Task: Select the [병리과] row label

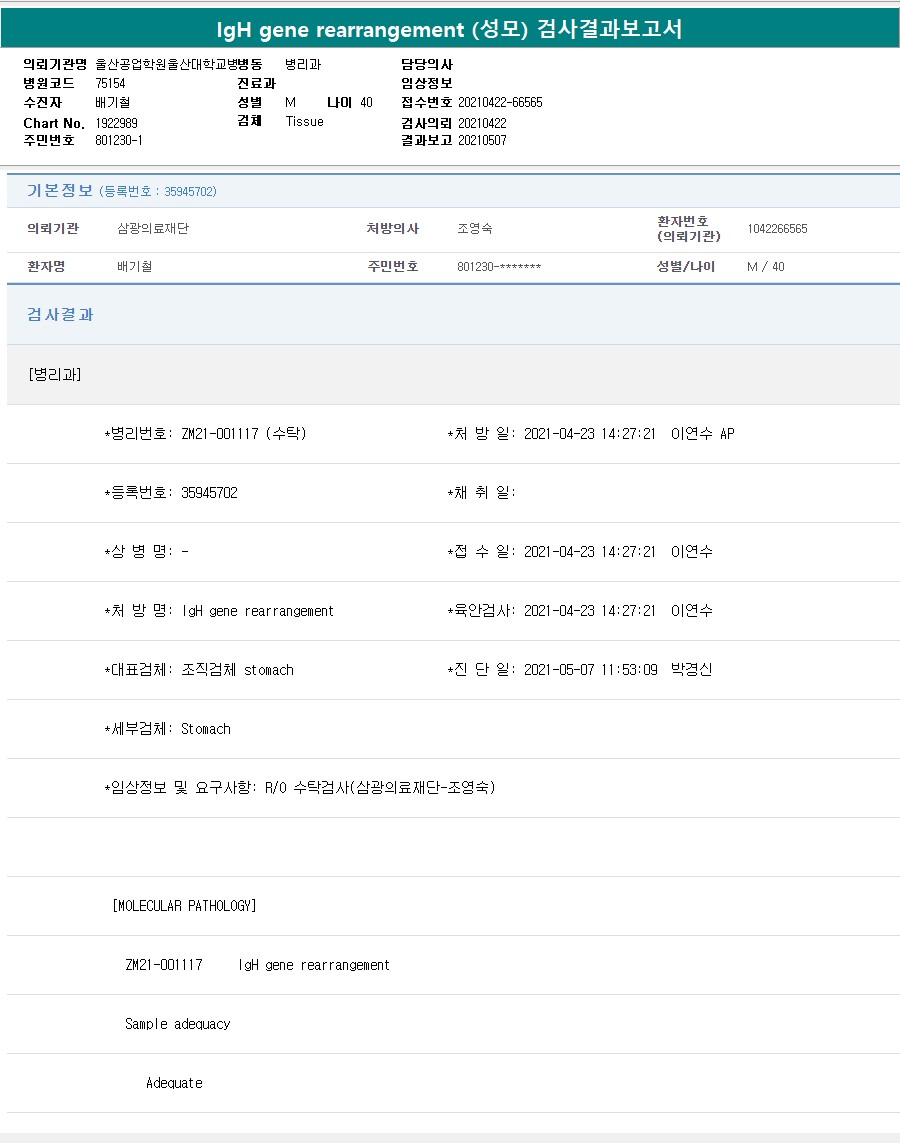Action: pos(55,375)
